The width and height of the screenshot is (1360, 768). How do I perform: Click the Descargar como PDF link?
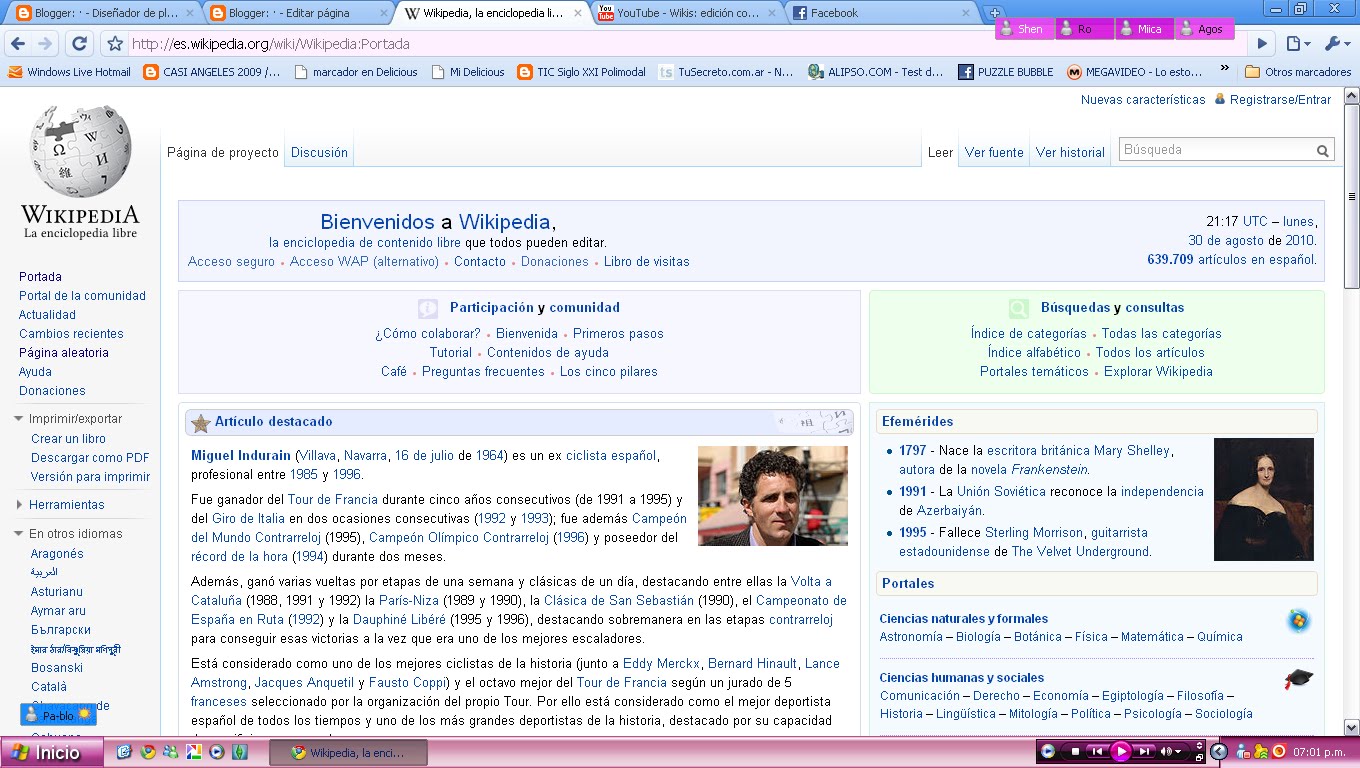pos(90,458)
